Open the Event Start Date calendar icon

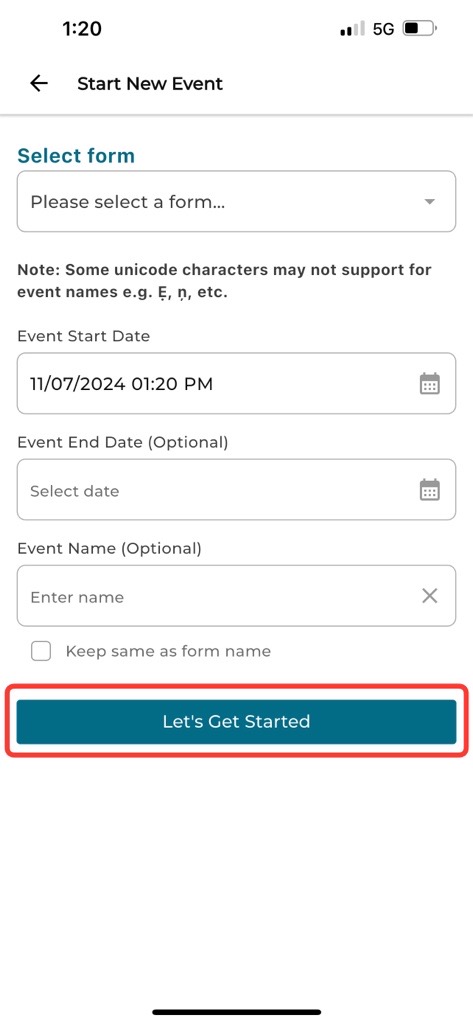click(429, 383)
